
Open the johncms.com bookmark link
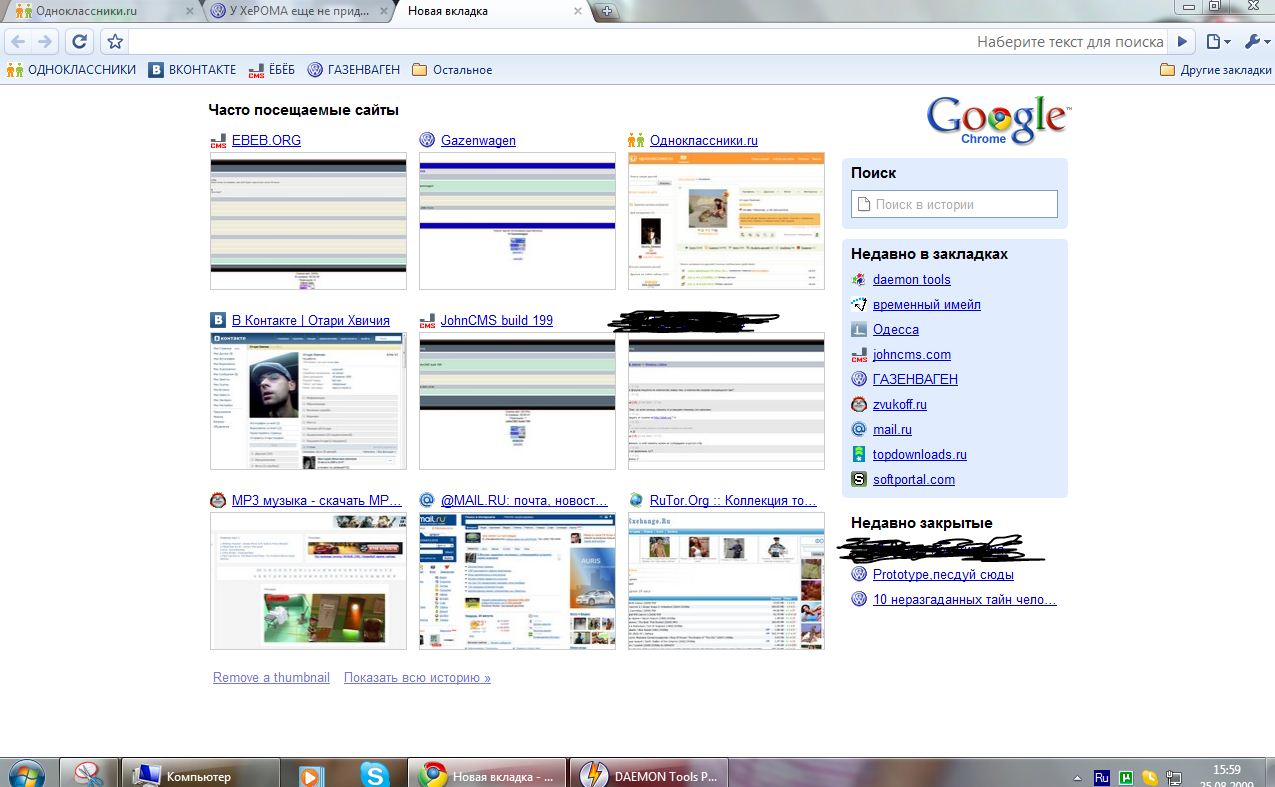tap(912, 355)
